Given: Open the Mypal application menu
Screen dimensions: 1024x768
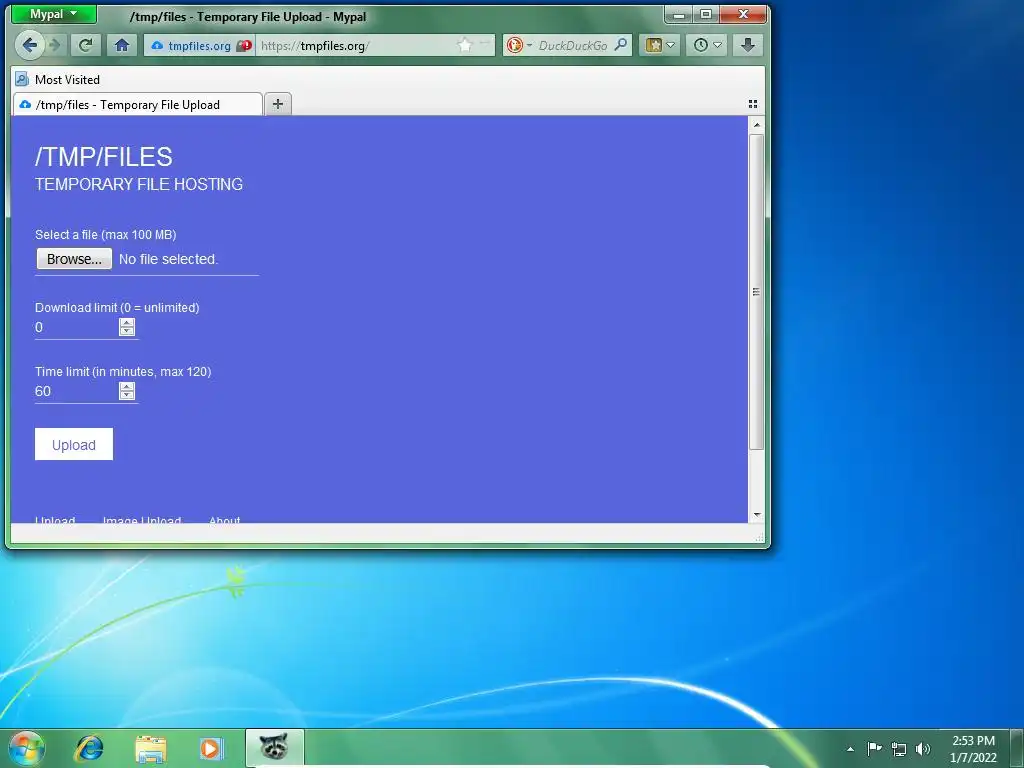Looking at the screenshot, I should point(54,14).
